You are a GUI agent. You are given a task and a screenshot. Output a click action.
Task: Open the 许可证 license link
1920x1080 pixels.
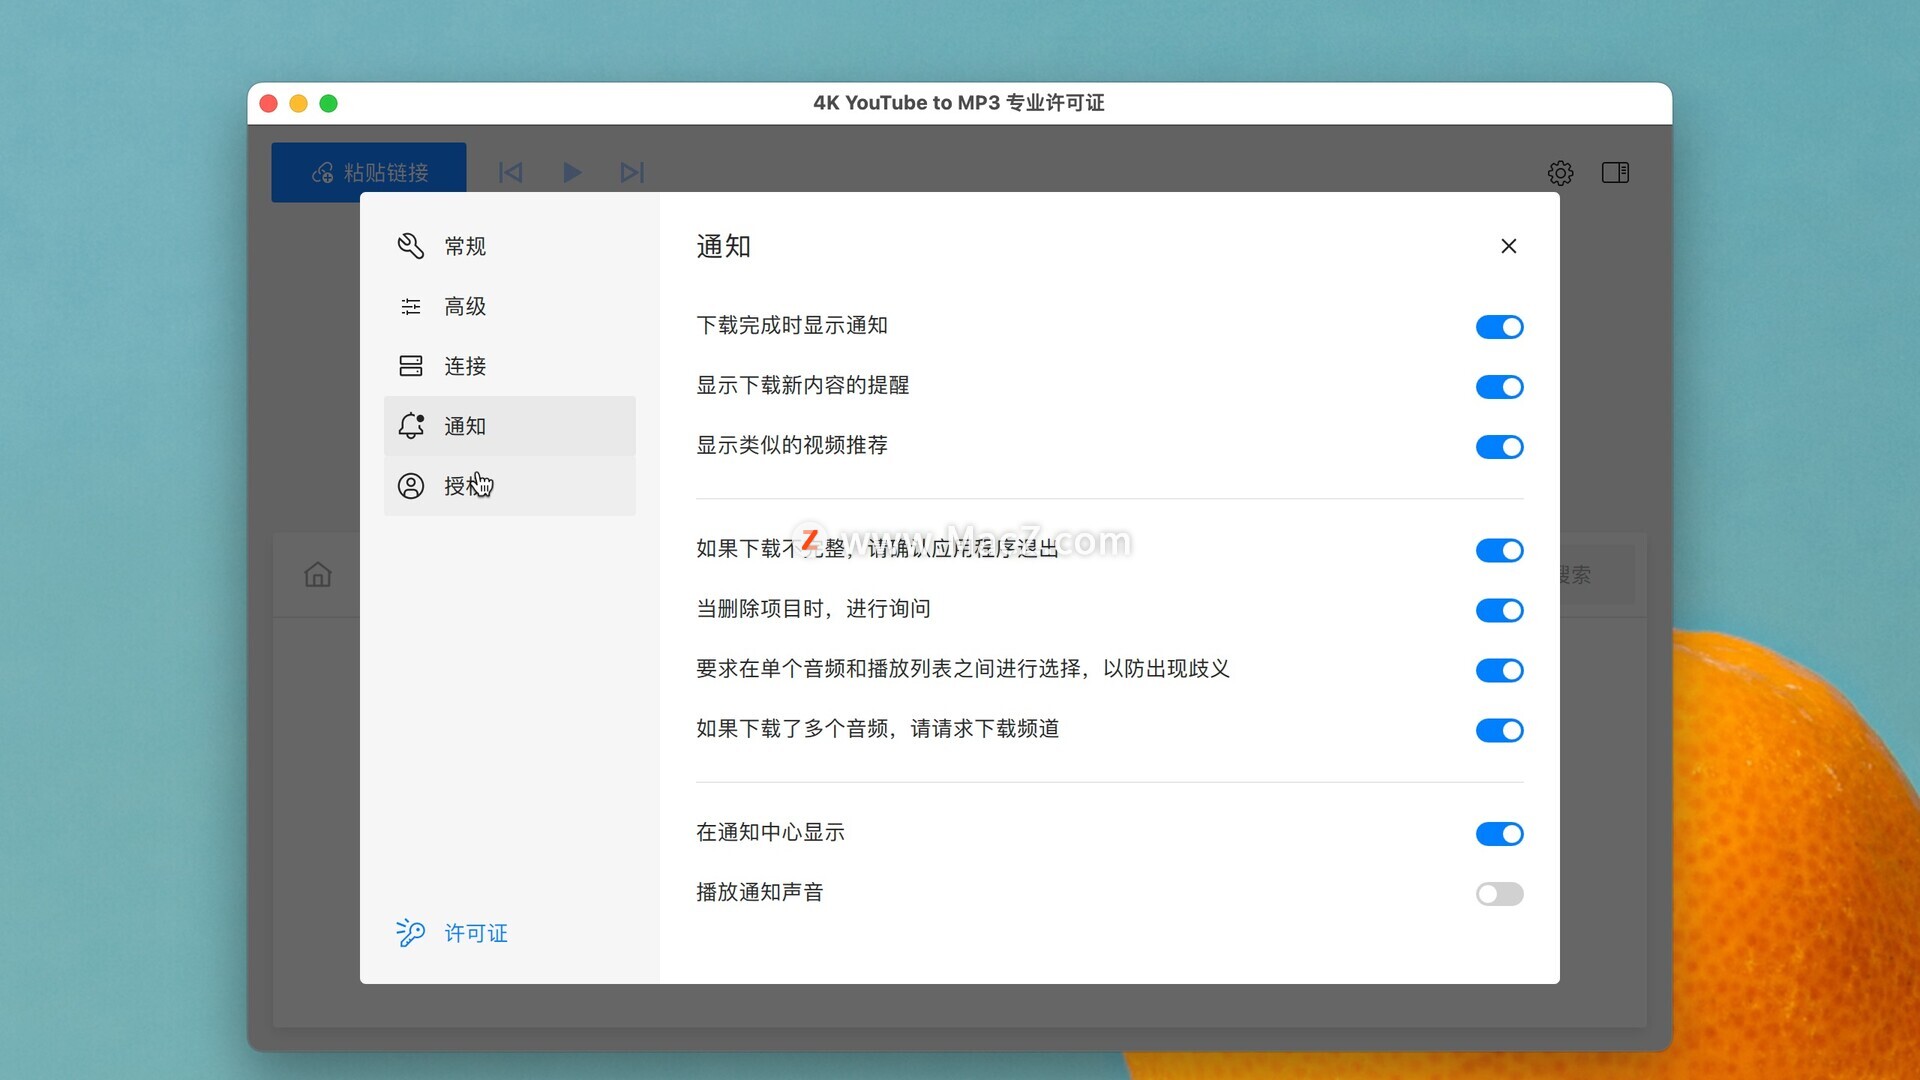tap(476, 933)
